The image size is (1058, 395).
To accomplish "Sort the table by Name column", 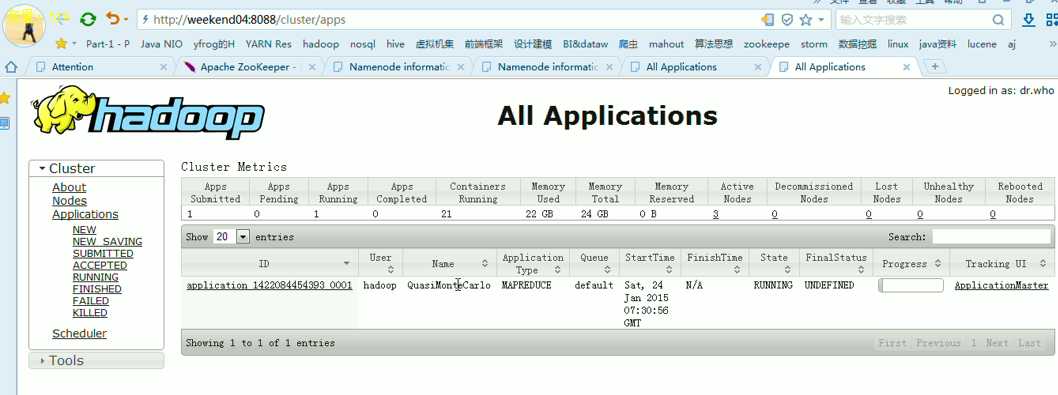I will point(449,263).
